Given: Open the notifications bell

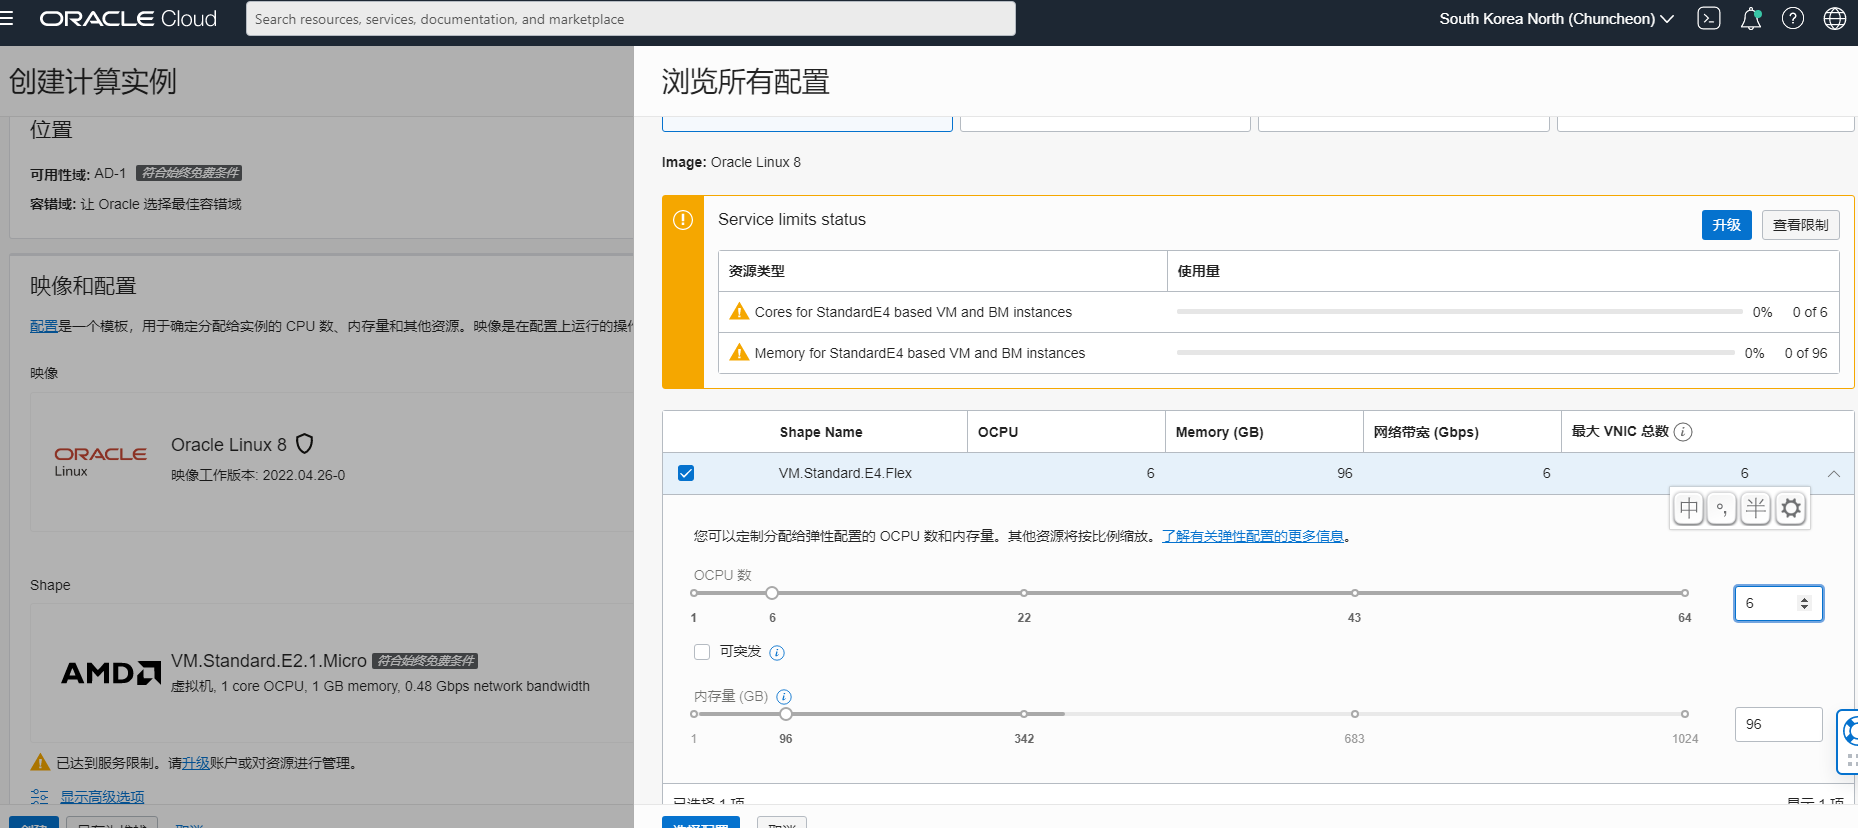Looking at the screenshot, I should point(1751,19).
